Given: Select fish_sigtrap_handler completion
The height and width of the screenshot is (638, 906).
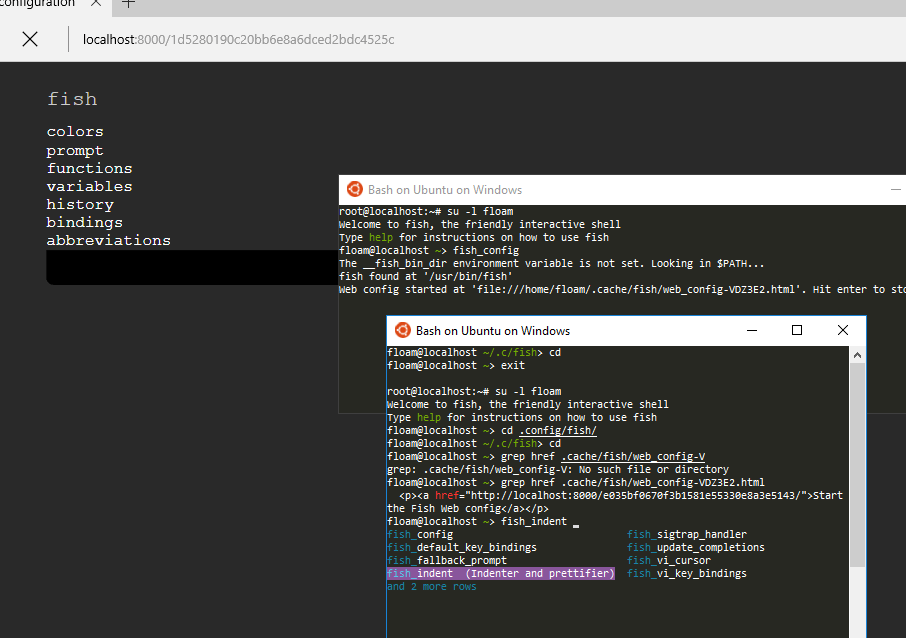Looking at the screenshot, I should 686,535.
